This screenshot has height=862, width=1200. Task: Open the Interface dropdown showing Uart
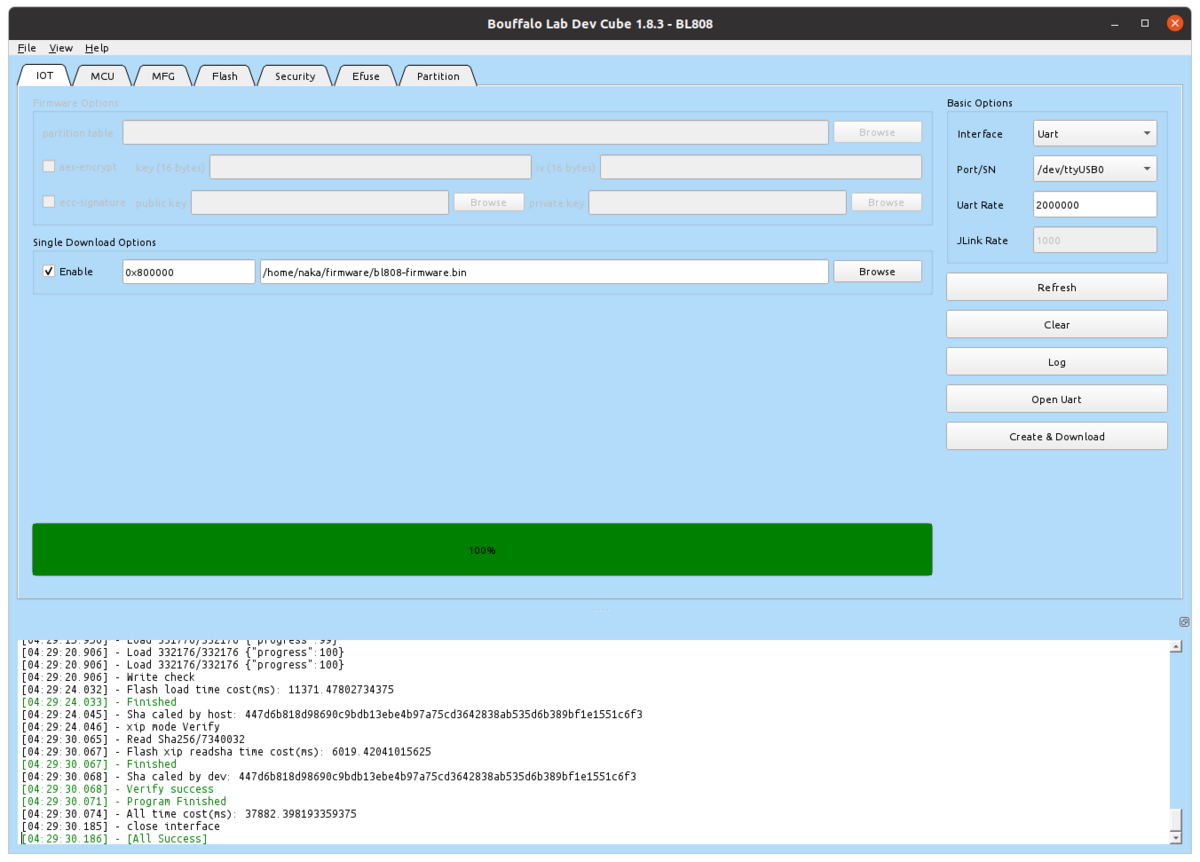pyautogui.click(x=1094, y=134)
